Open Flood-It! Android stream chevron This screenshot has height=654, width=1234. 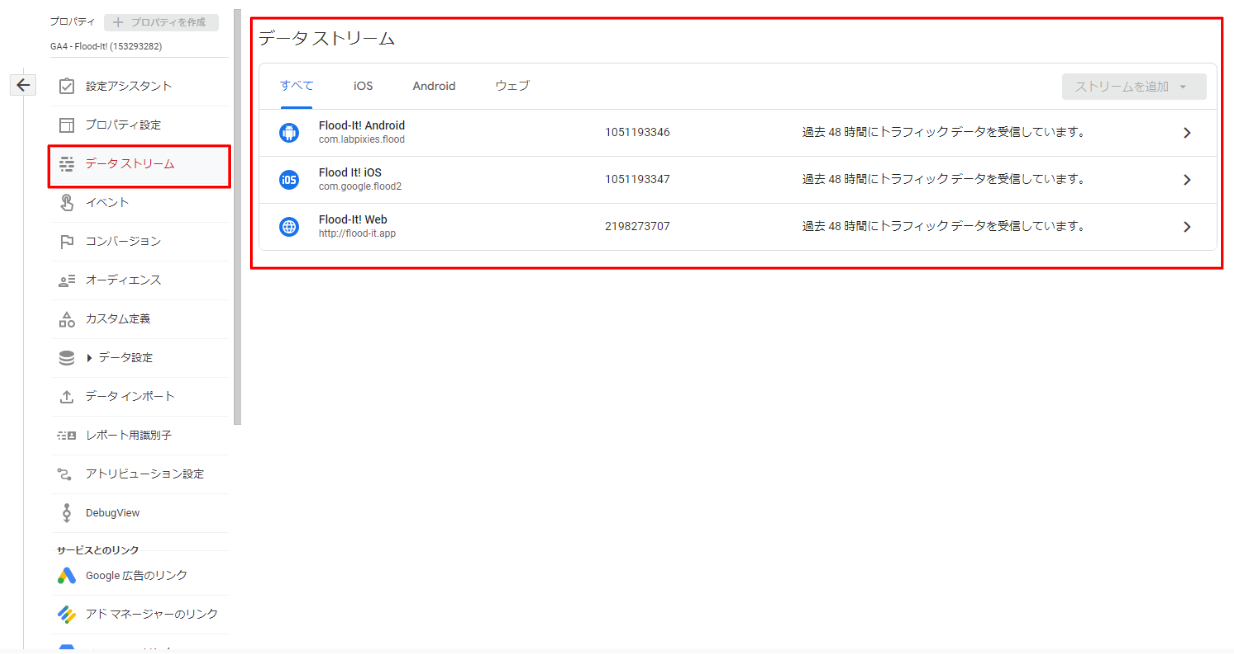(x=1187, y=133)
